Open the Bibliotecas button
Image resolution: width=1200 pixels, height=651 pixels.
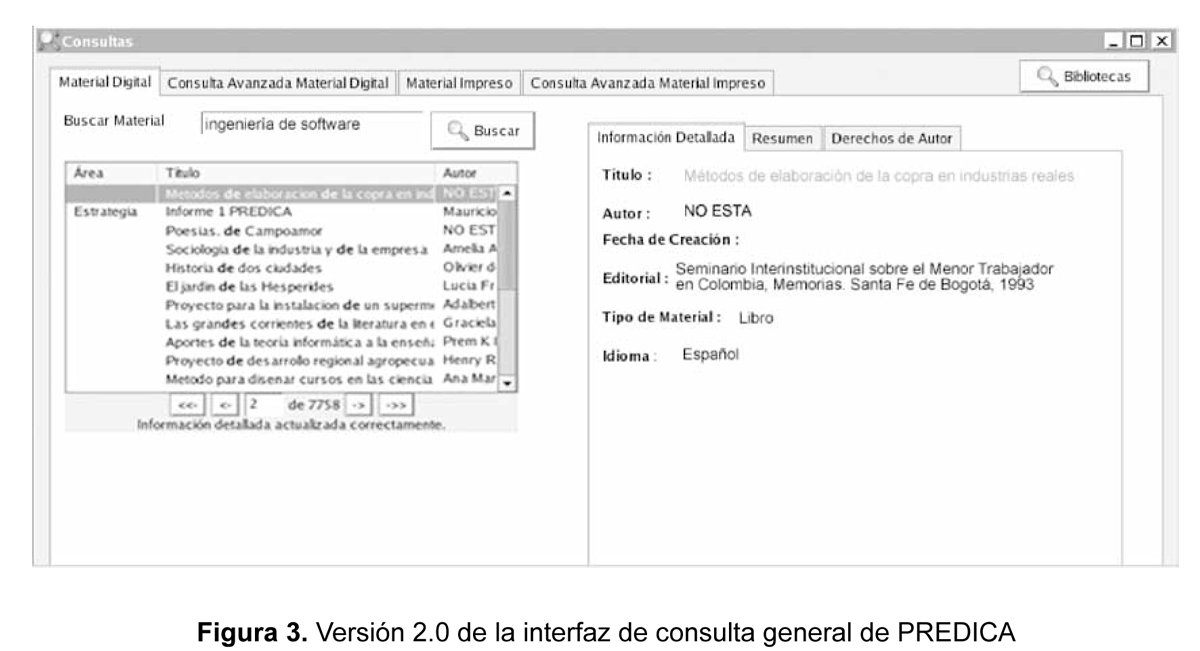point(1083,77)
